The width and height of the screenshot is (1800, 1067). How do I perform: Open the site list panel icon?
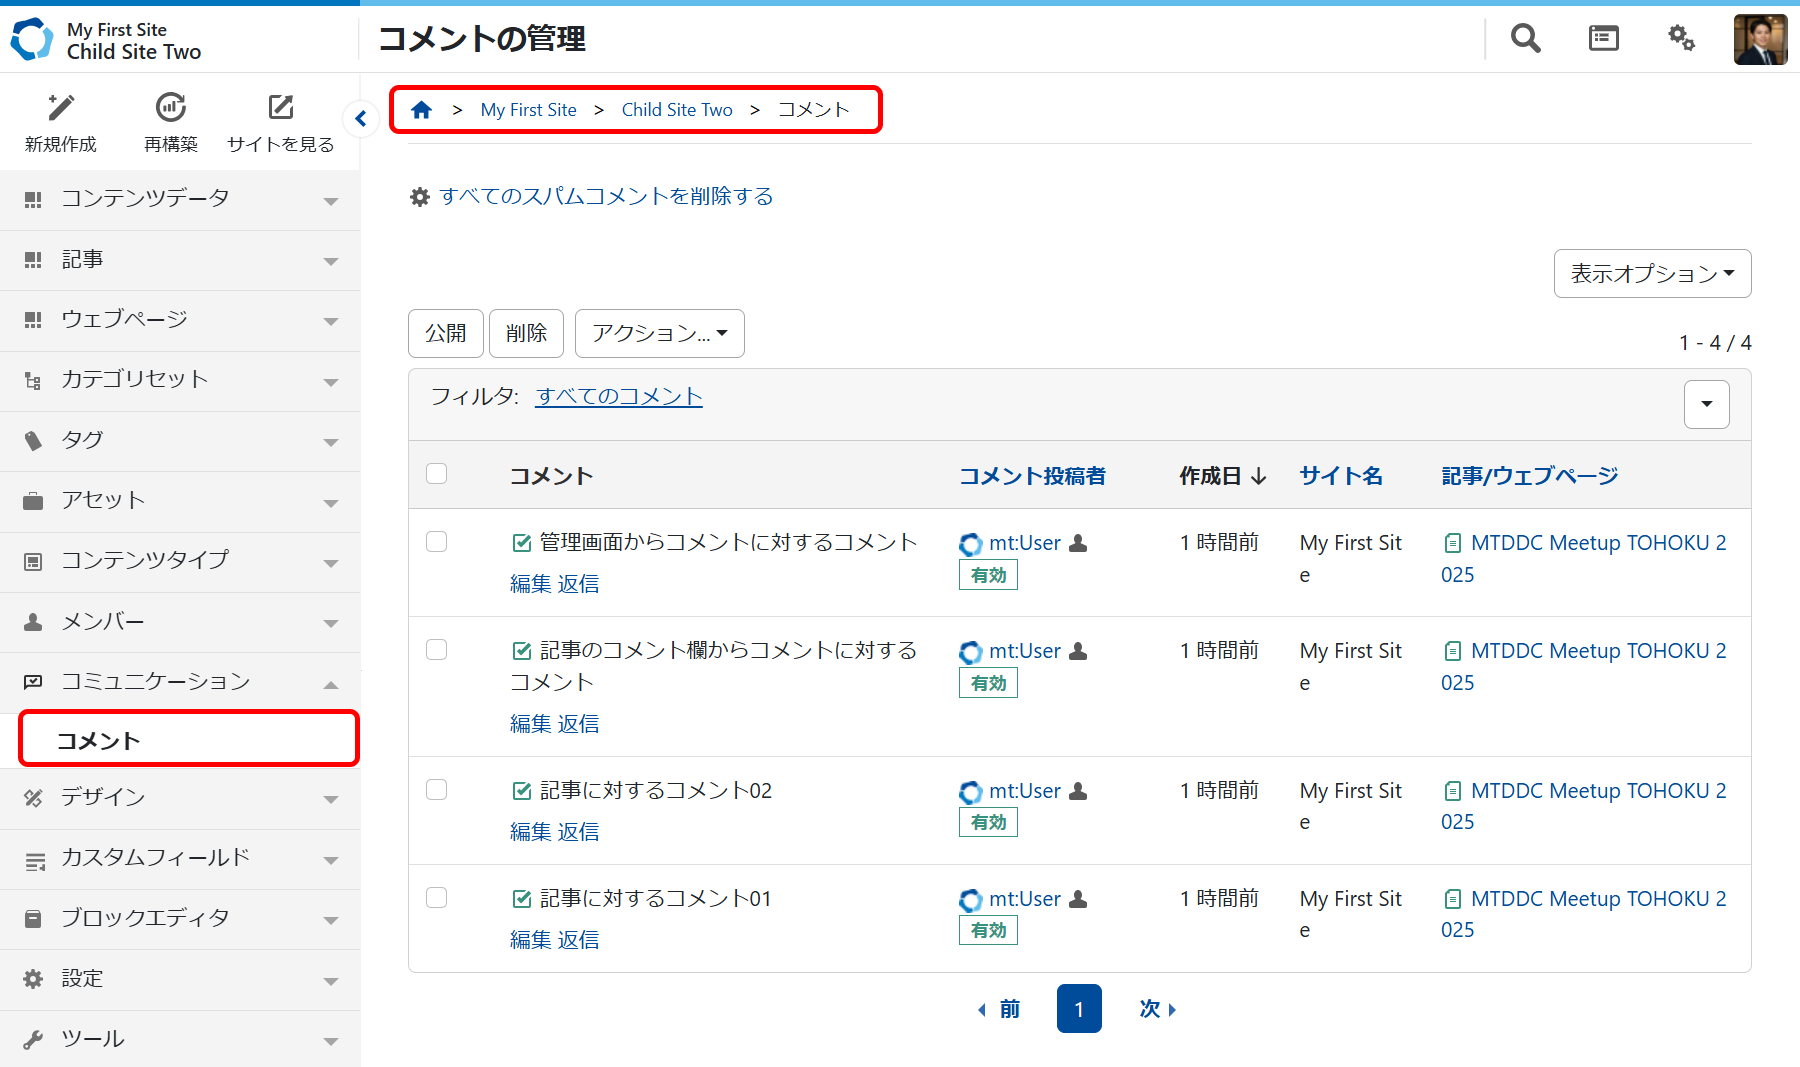point(1603,38)
